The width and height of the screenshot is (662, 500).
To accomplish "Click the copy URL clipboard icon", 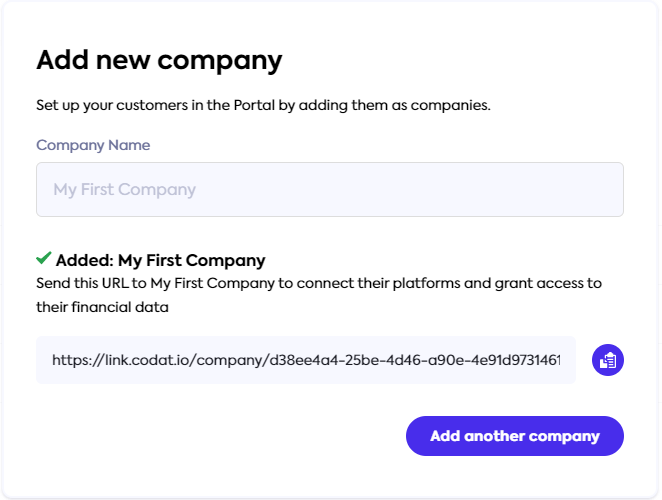I will (608, 360).
